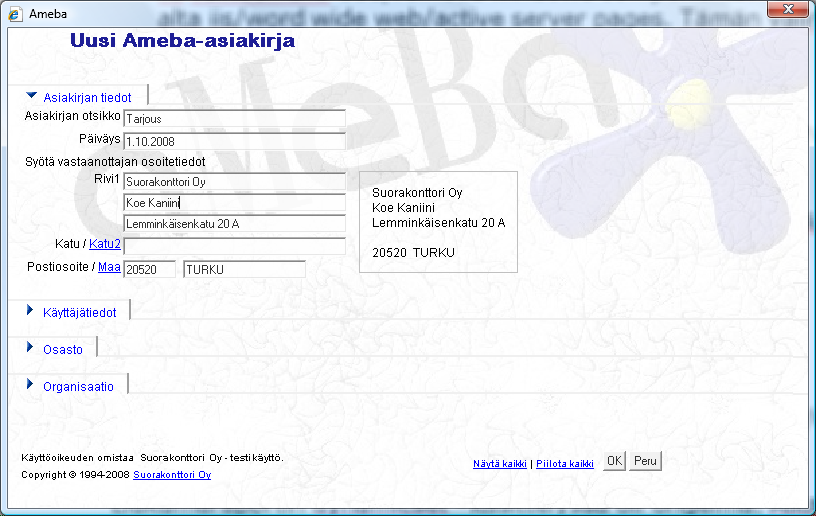The image size is (816, 516).
Task: Expand the Osasto section arrow
Action: coord(30,347)
